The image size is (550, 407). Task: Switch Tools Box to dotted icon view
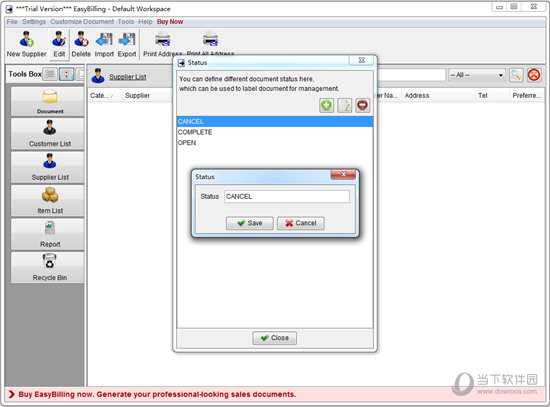tap(66, 74)
